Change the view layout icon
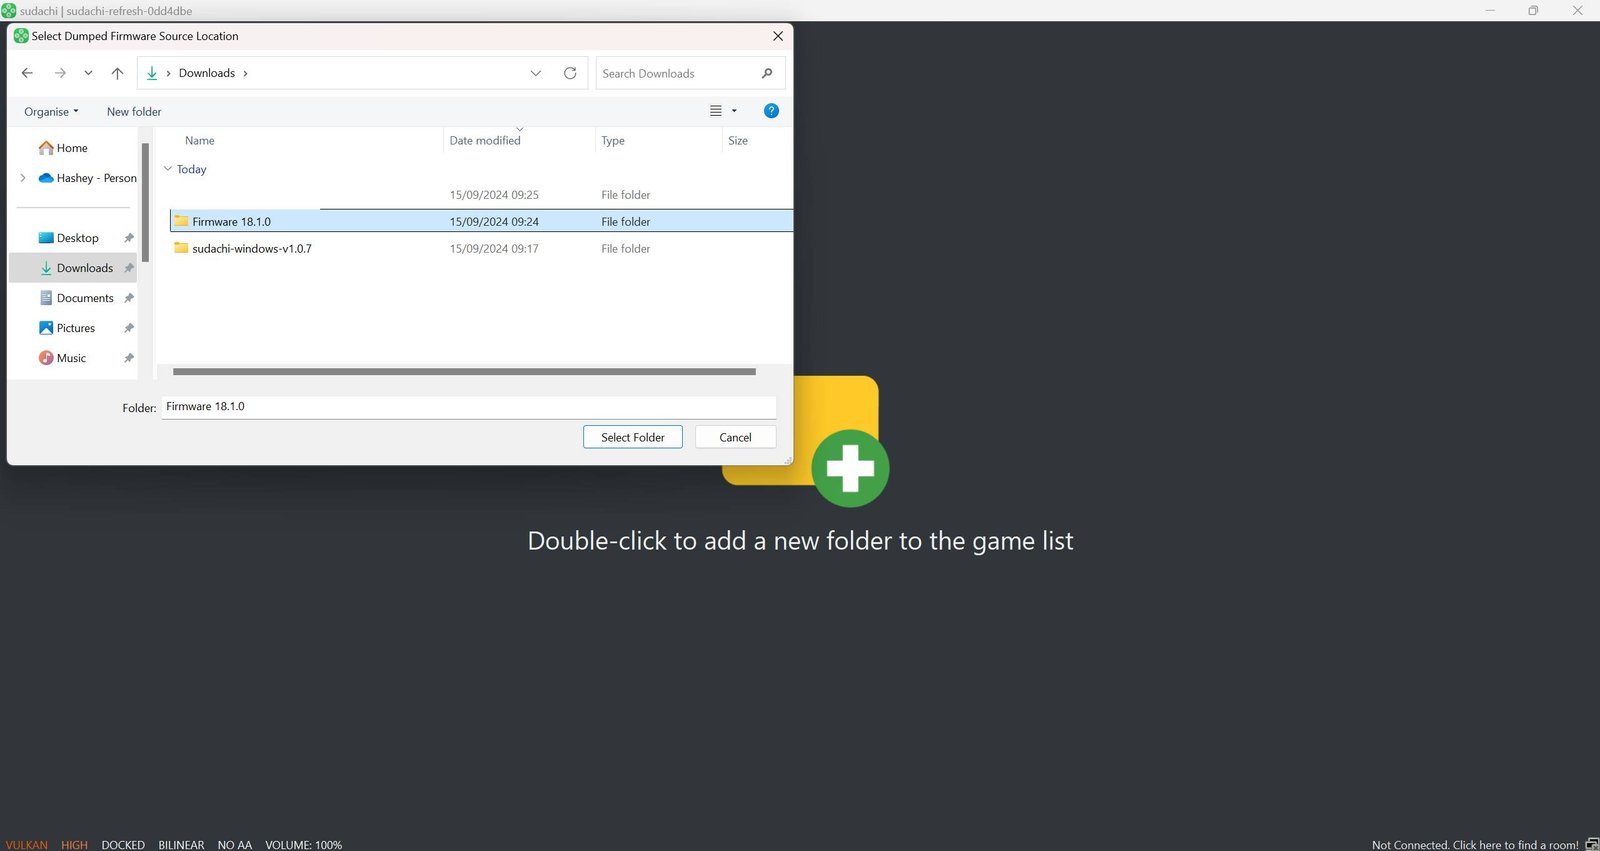This screenshot has height=851, width=1600. click(x=716, y=111)
